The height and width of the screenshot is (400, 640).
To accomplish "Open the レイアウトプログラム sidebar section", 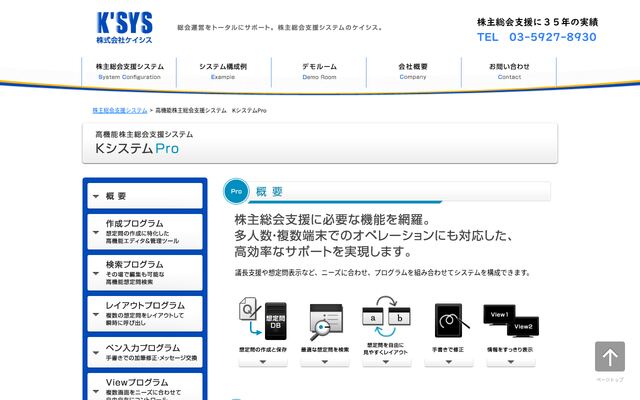I will 145,313.
